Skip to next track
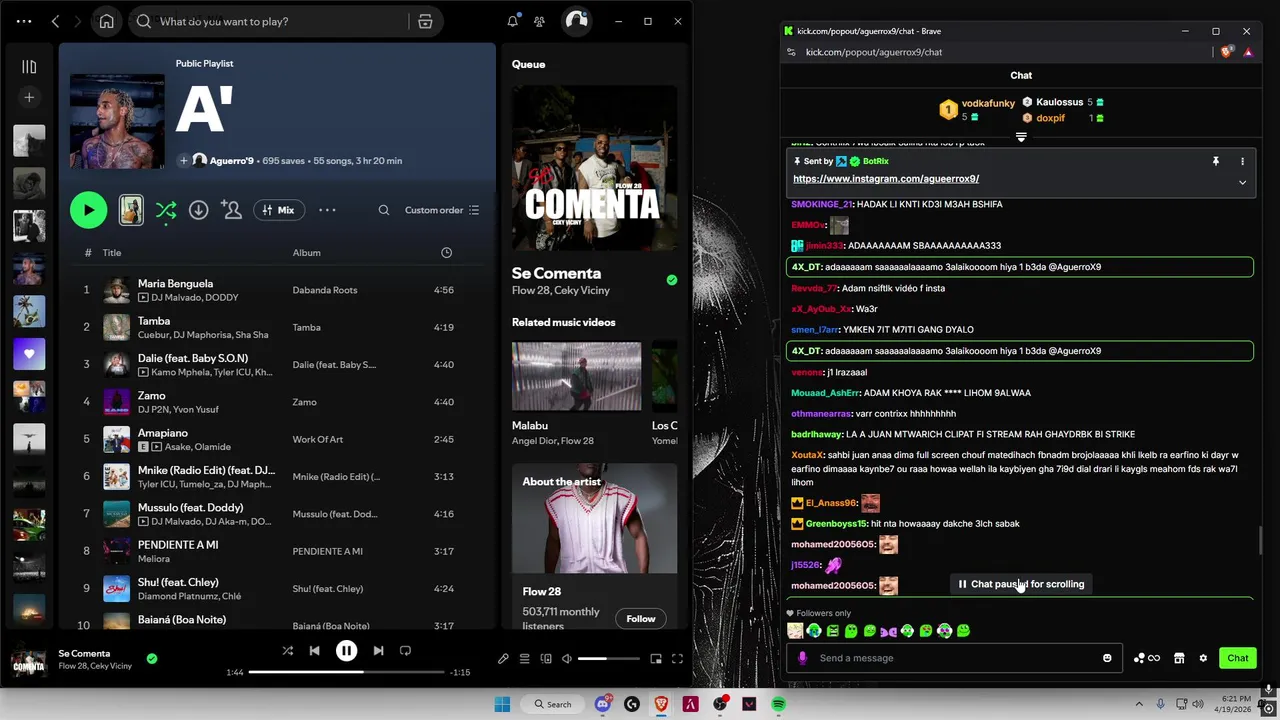This screenshot has width=1280, height=720. point(378,651)
